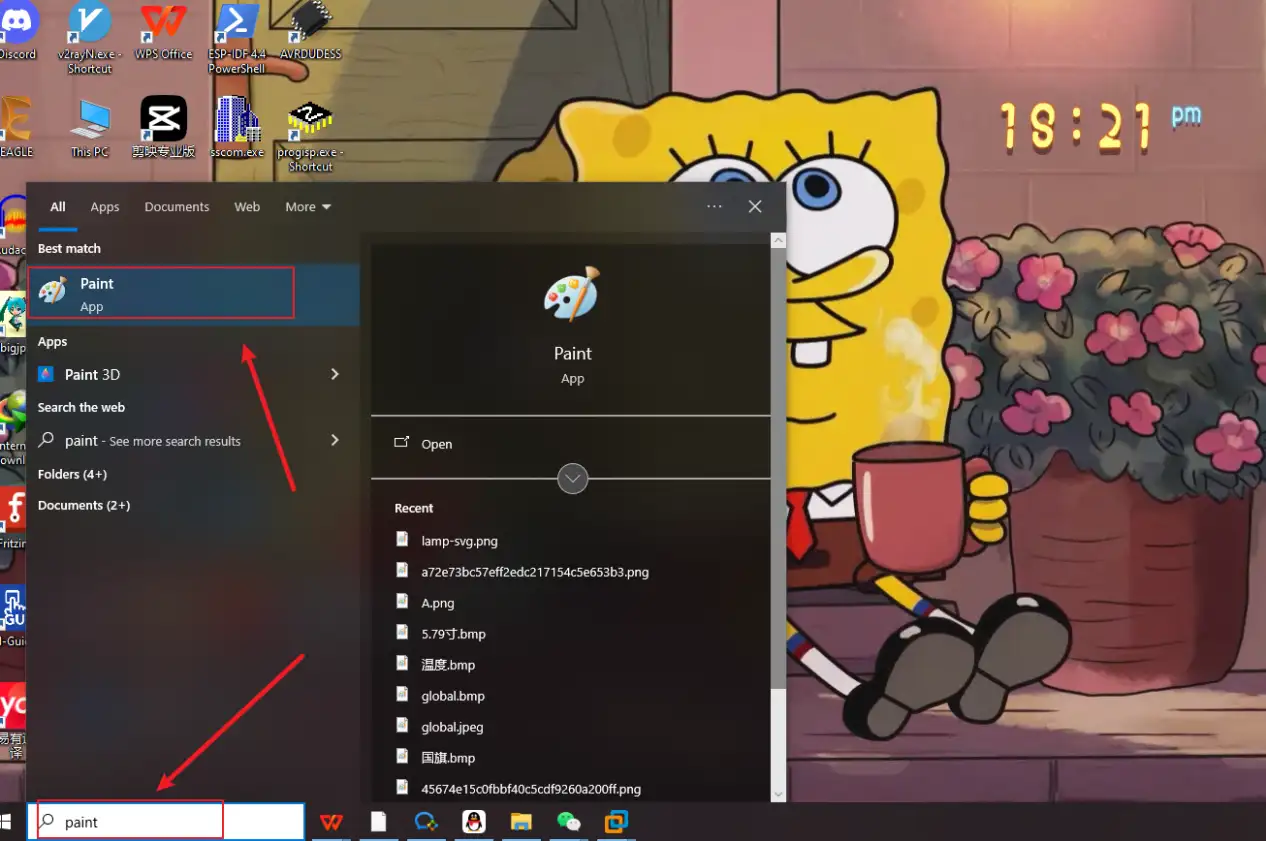The width and height of the screenshot is (1266, 841).
Task: Expand the More filter dropdown
Action: point(307,207)
